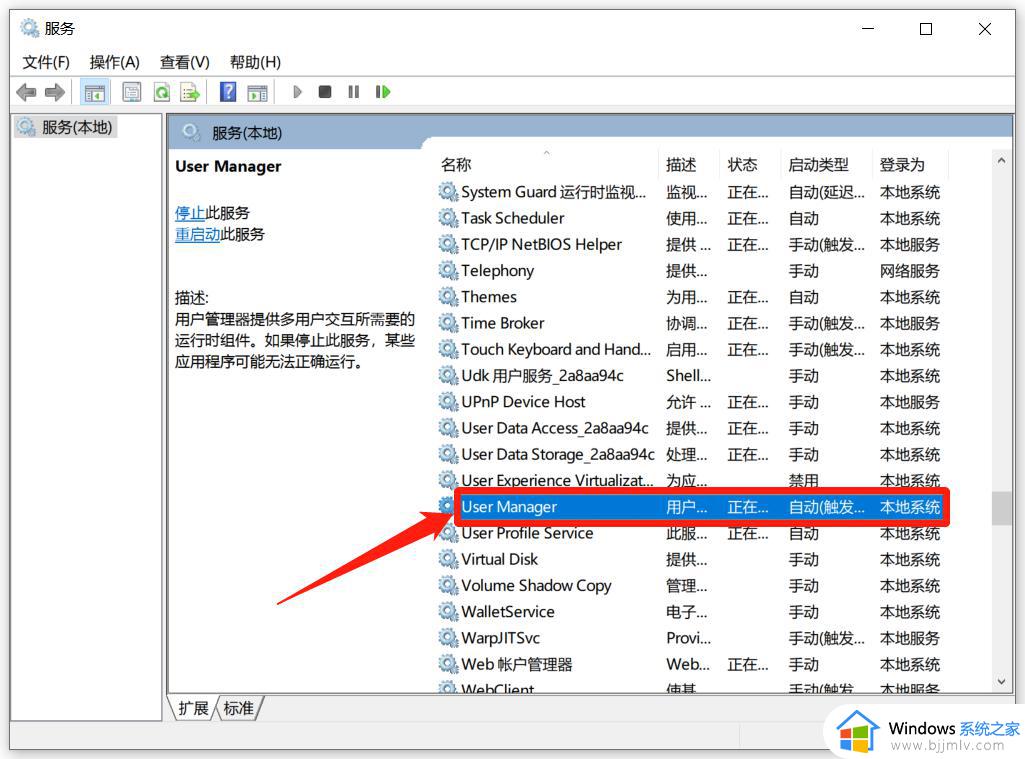Click the Export List toolbar icon
Screen dimensions: 1025x759
point(190,92)
